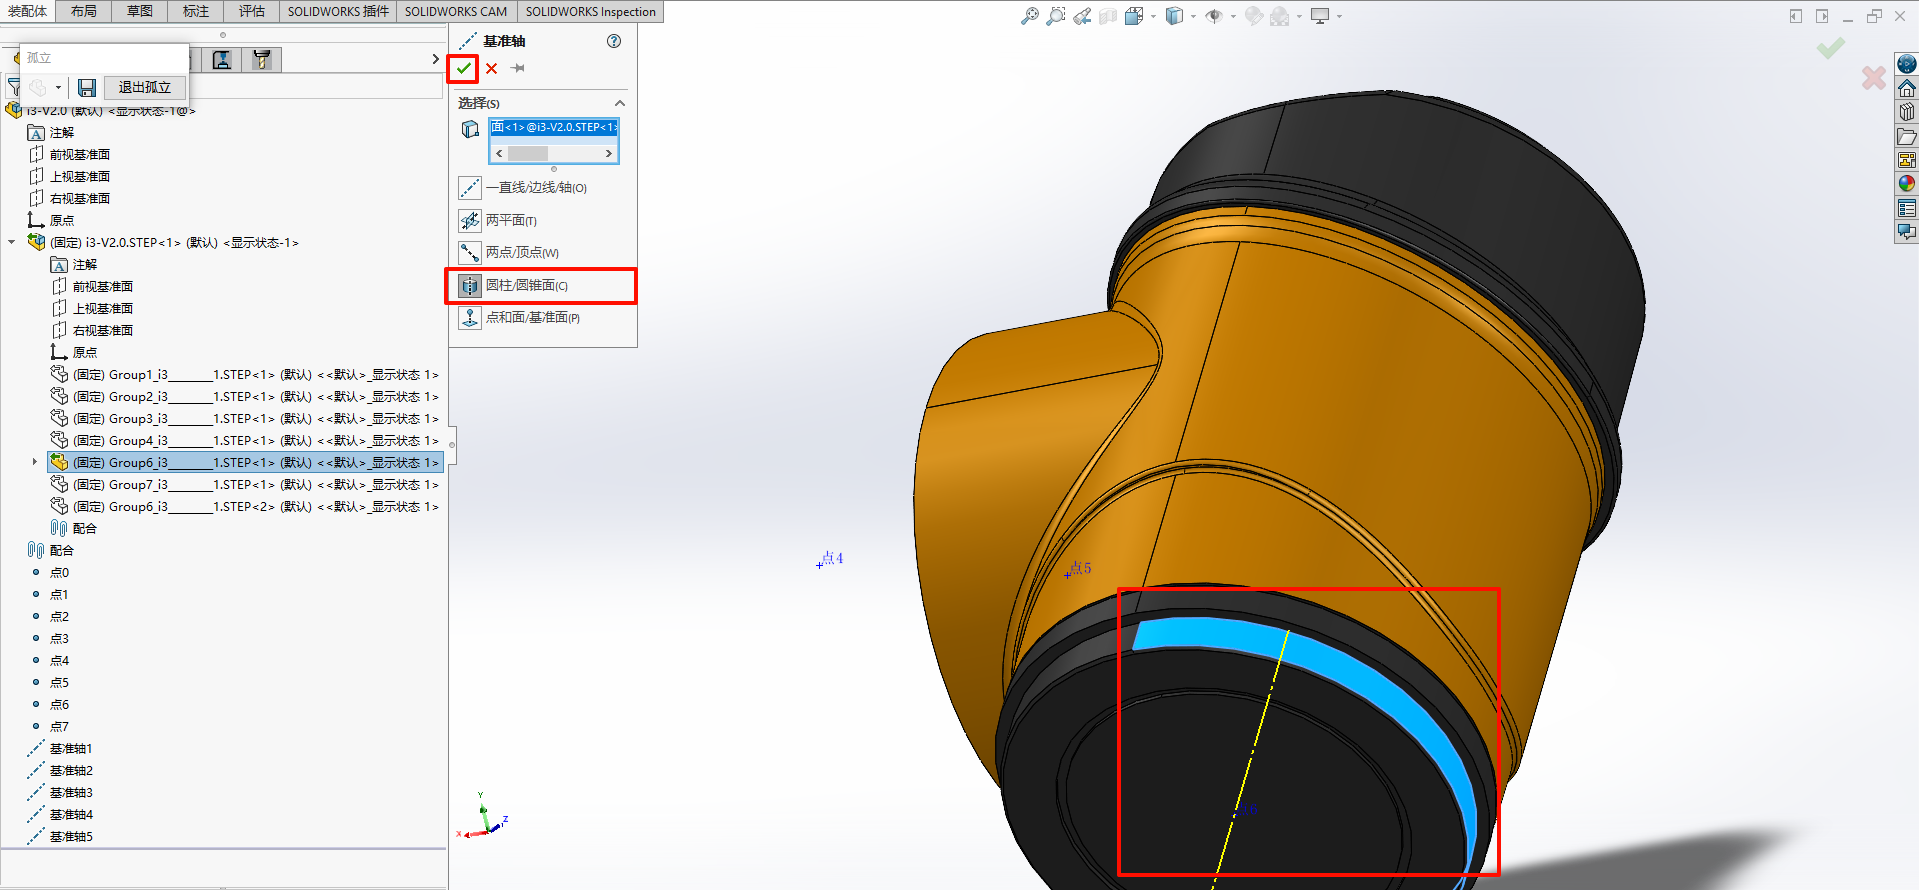Click the Apply Scene icon
Screen dimensions: 1919x890
tap(1279, 16)
